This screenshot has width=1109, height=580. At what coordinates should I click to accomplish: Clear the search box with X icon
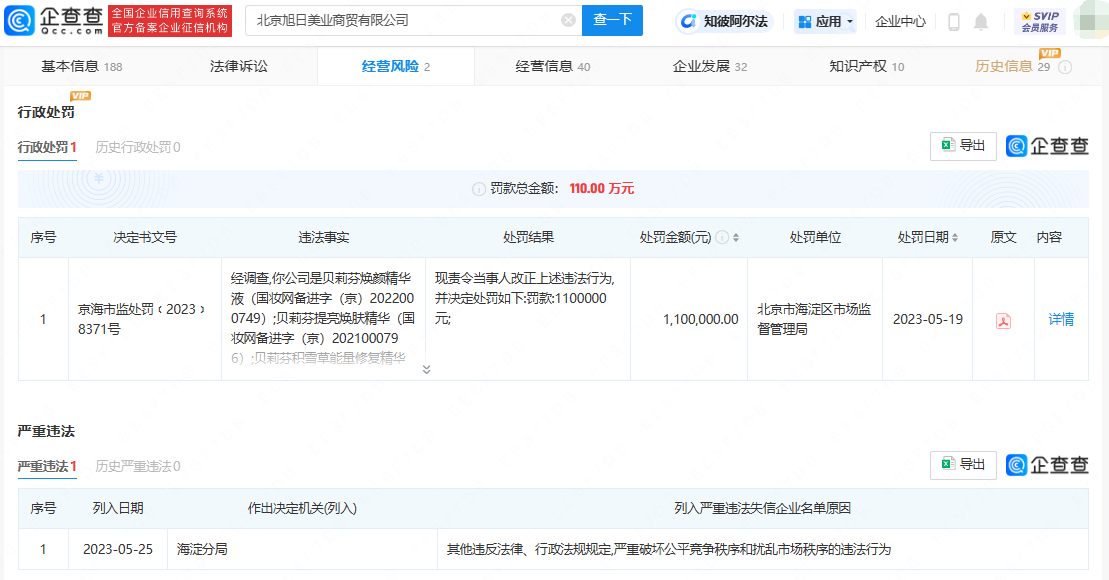coord(568,20)
